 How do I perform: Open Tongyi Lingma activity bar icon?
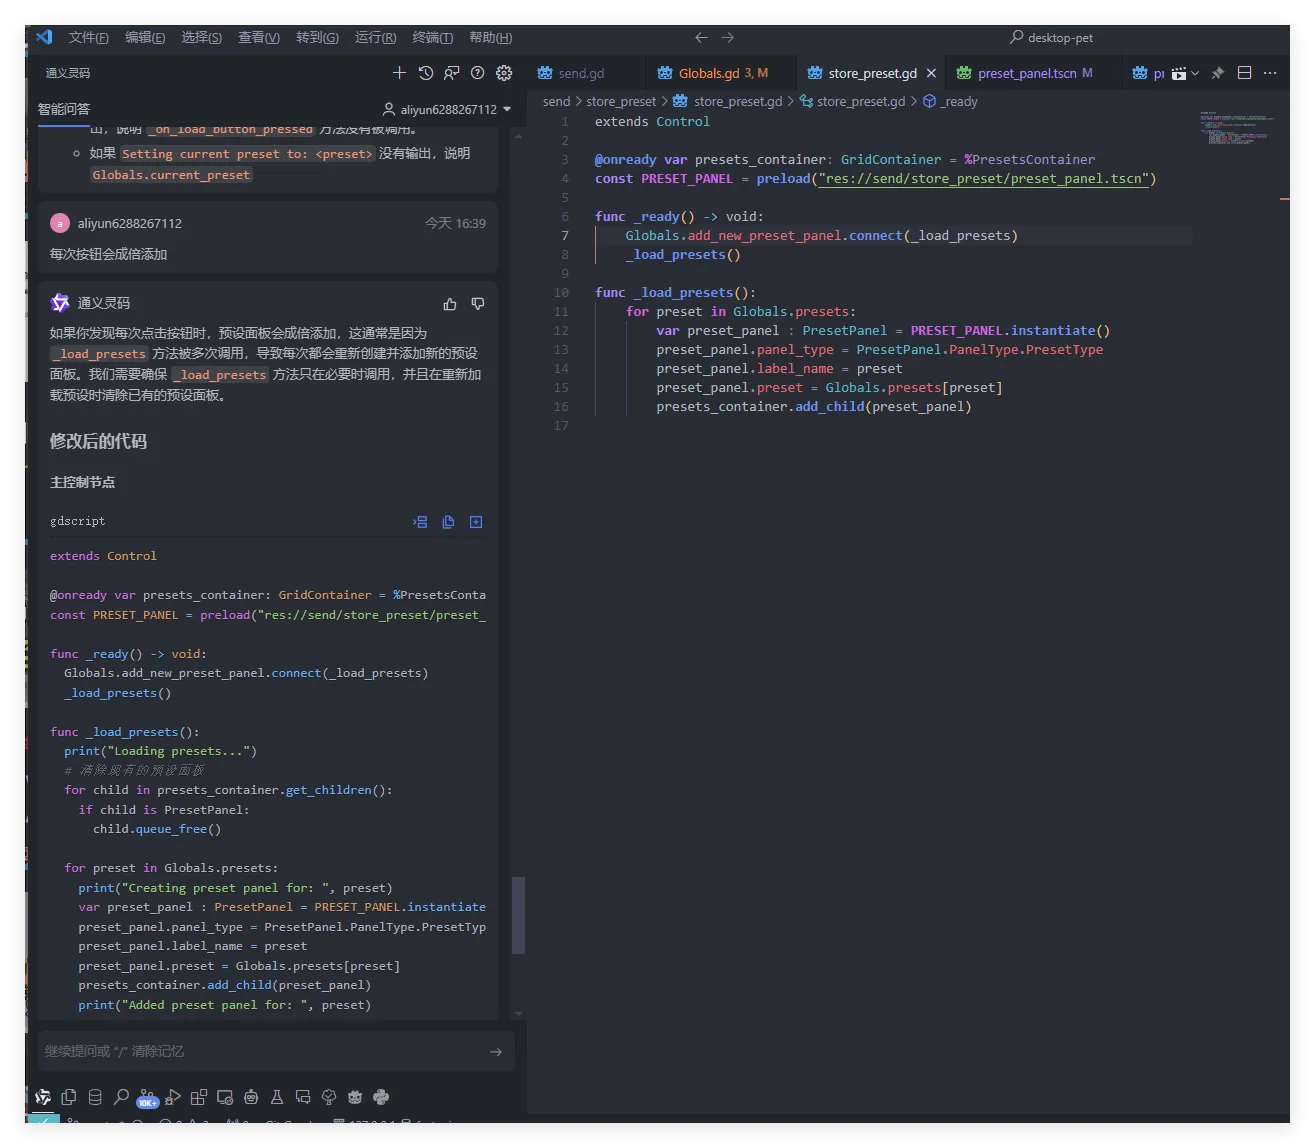click(x=43, y=1097)
